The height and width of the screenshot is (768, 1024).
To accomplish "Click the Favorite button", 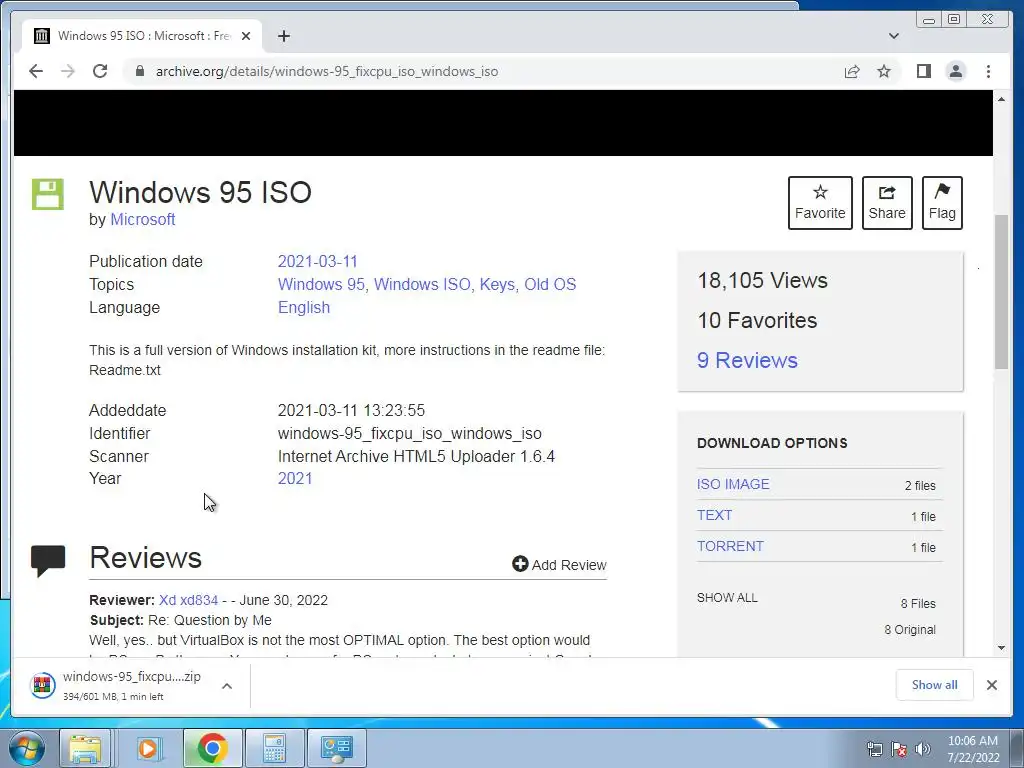I will pyautogui.click(x=820, y=202).
